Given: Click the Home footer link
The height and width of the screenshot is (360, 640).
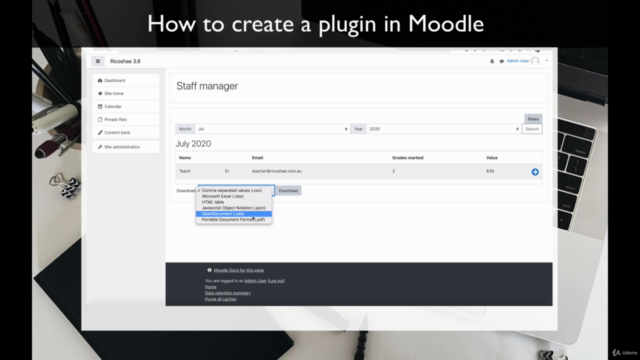Looking at the screenshot, I should (211, 287).
